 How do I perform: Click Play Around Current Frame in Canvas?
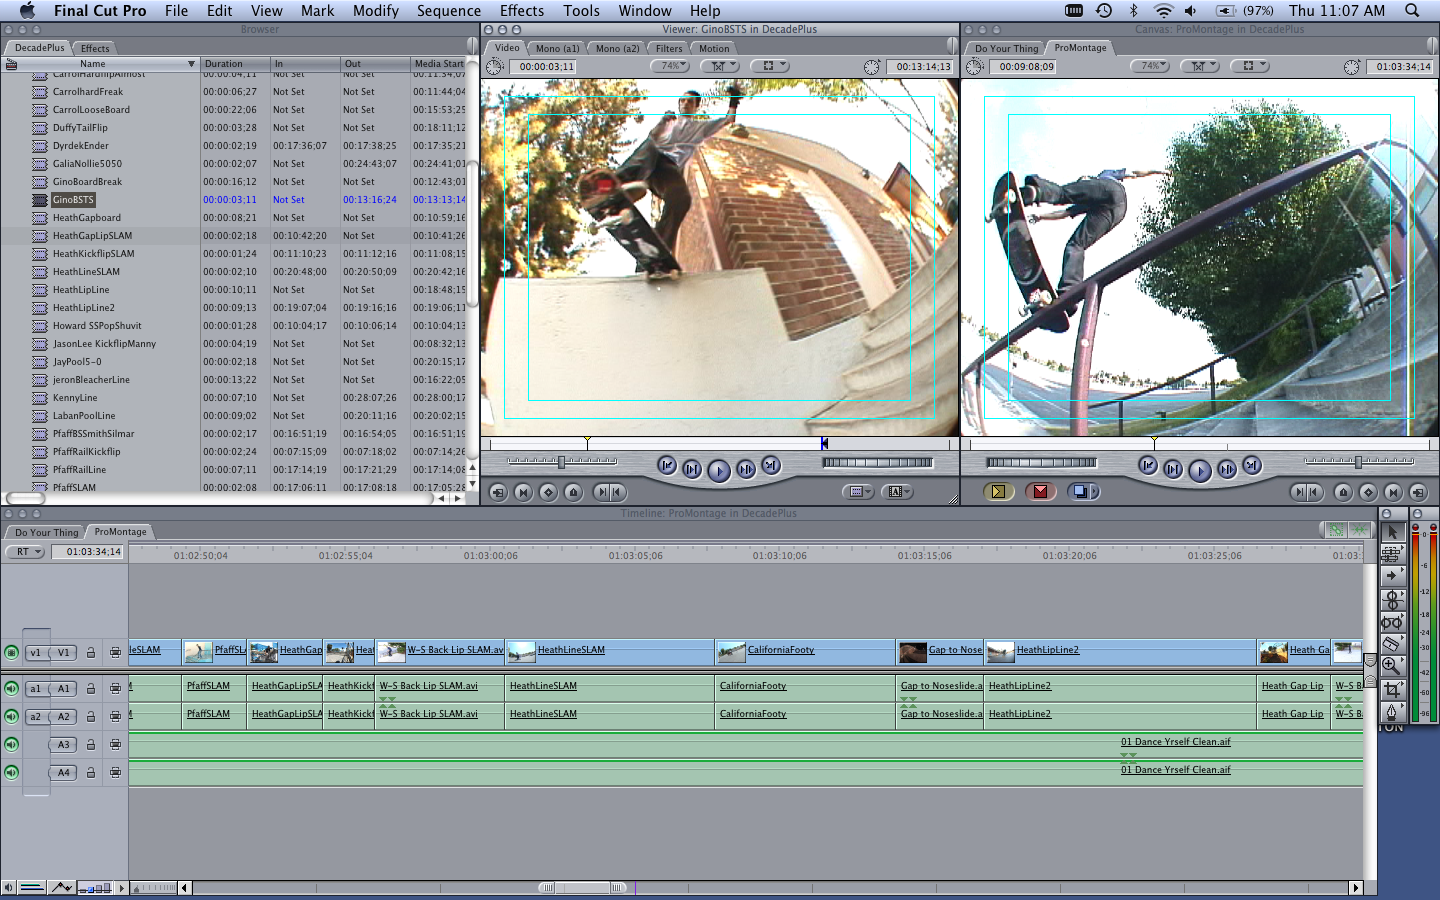point(1227,468)
